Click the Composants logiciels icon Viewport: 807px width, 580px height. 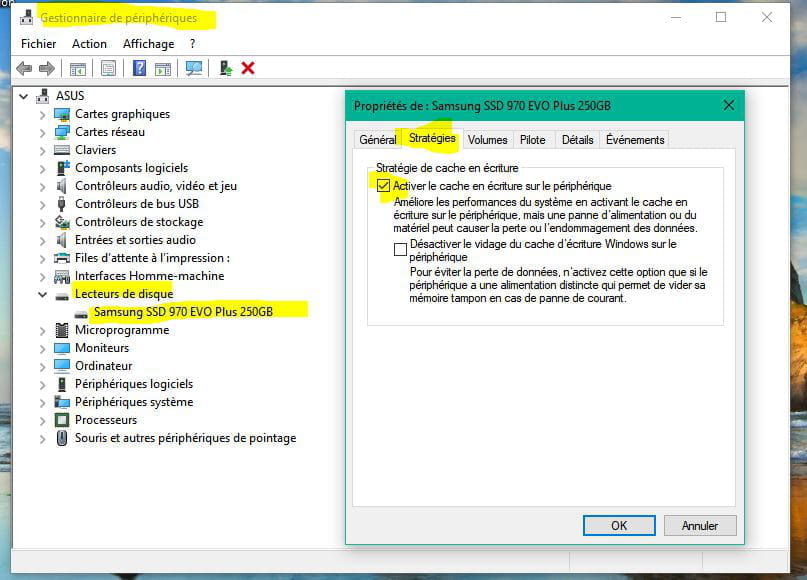pyautogui.click(x=62, y=168)
